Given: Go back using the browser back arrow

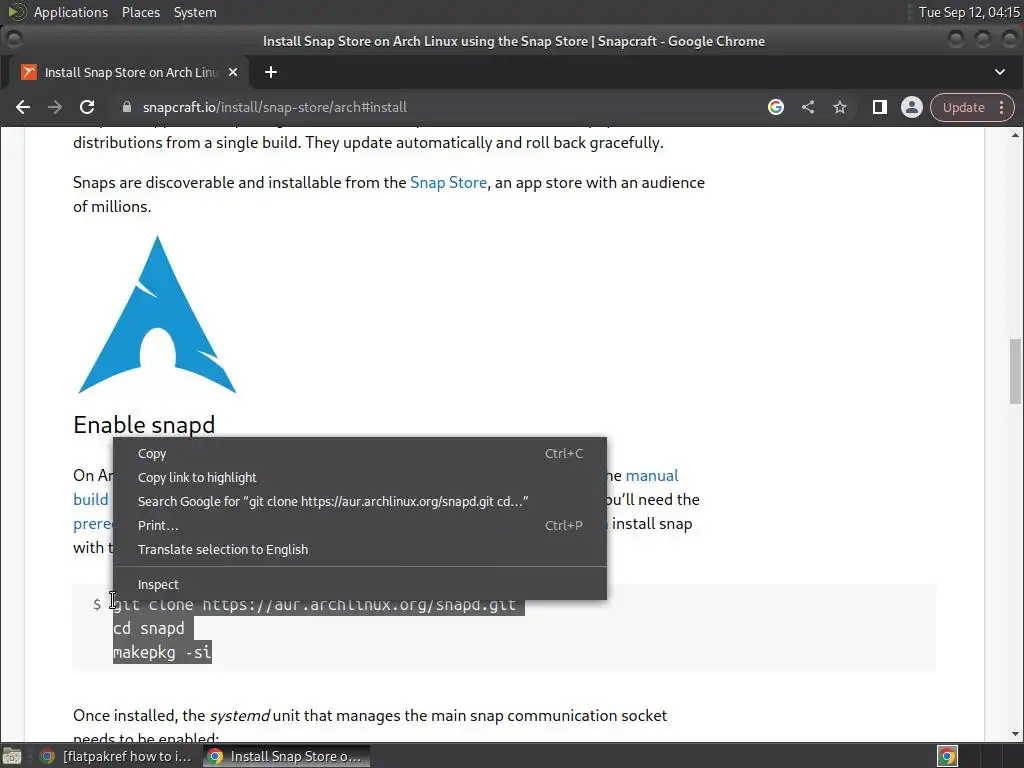Looking at the screenshot, I should pyautogui.click(x=23, y=107).
